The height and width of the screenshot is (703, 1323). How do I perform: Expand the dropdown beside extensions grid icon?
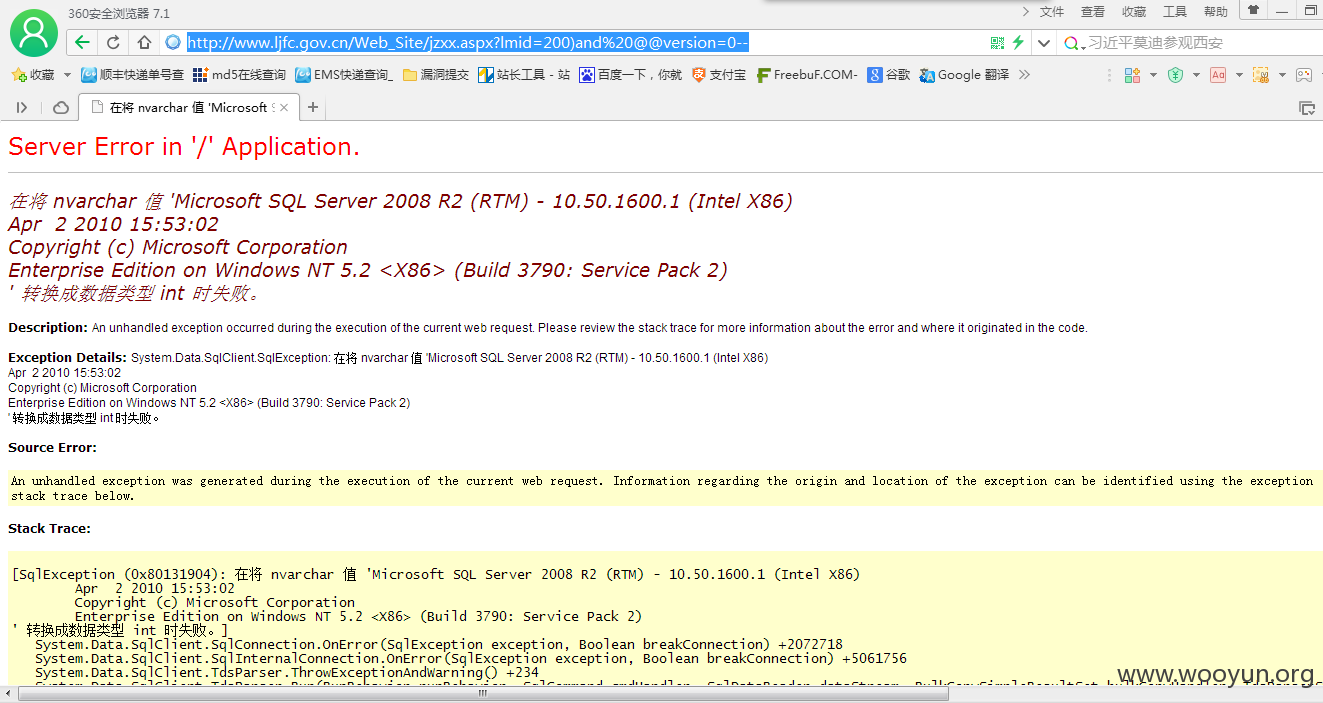coord(1153,75)
